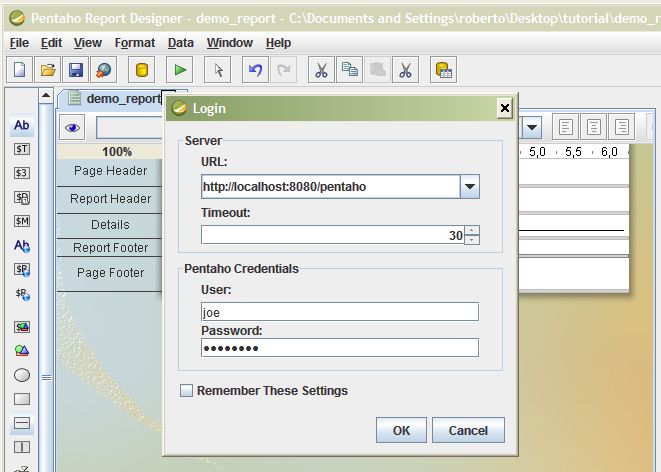Select the plain Ab label element

point(21,125)
